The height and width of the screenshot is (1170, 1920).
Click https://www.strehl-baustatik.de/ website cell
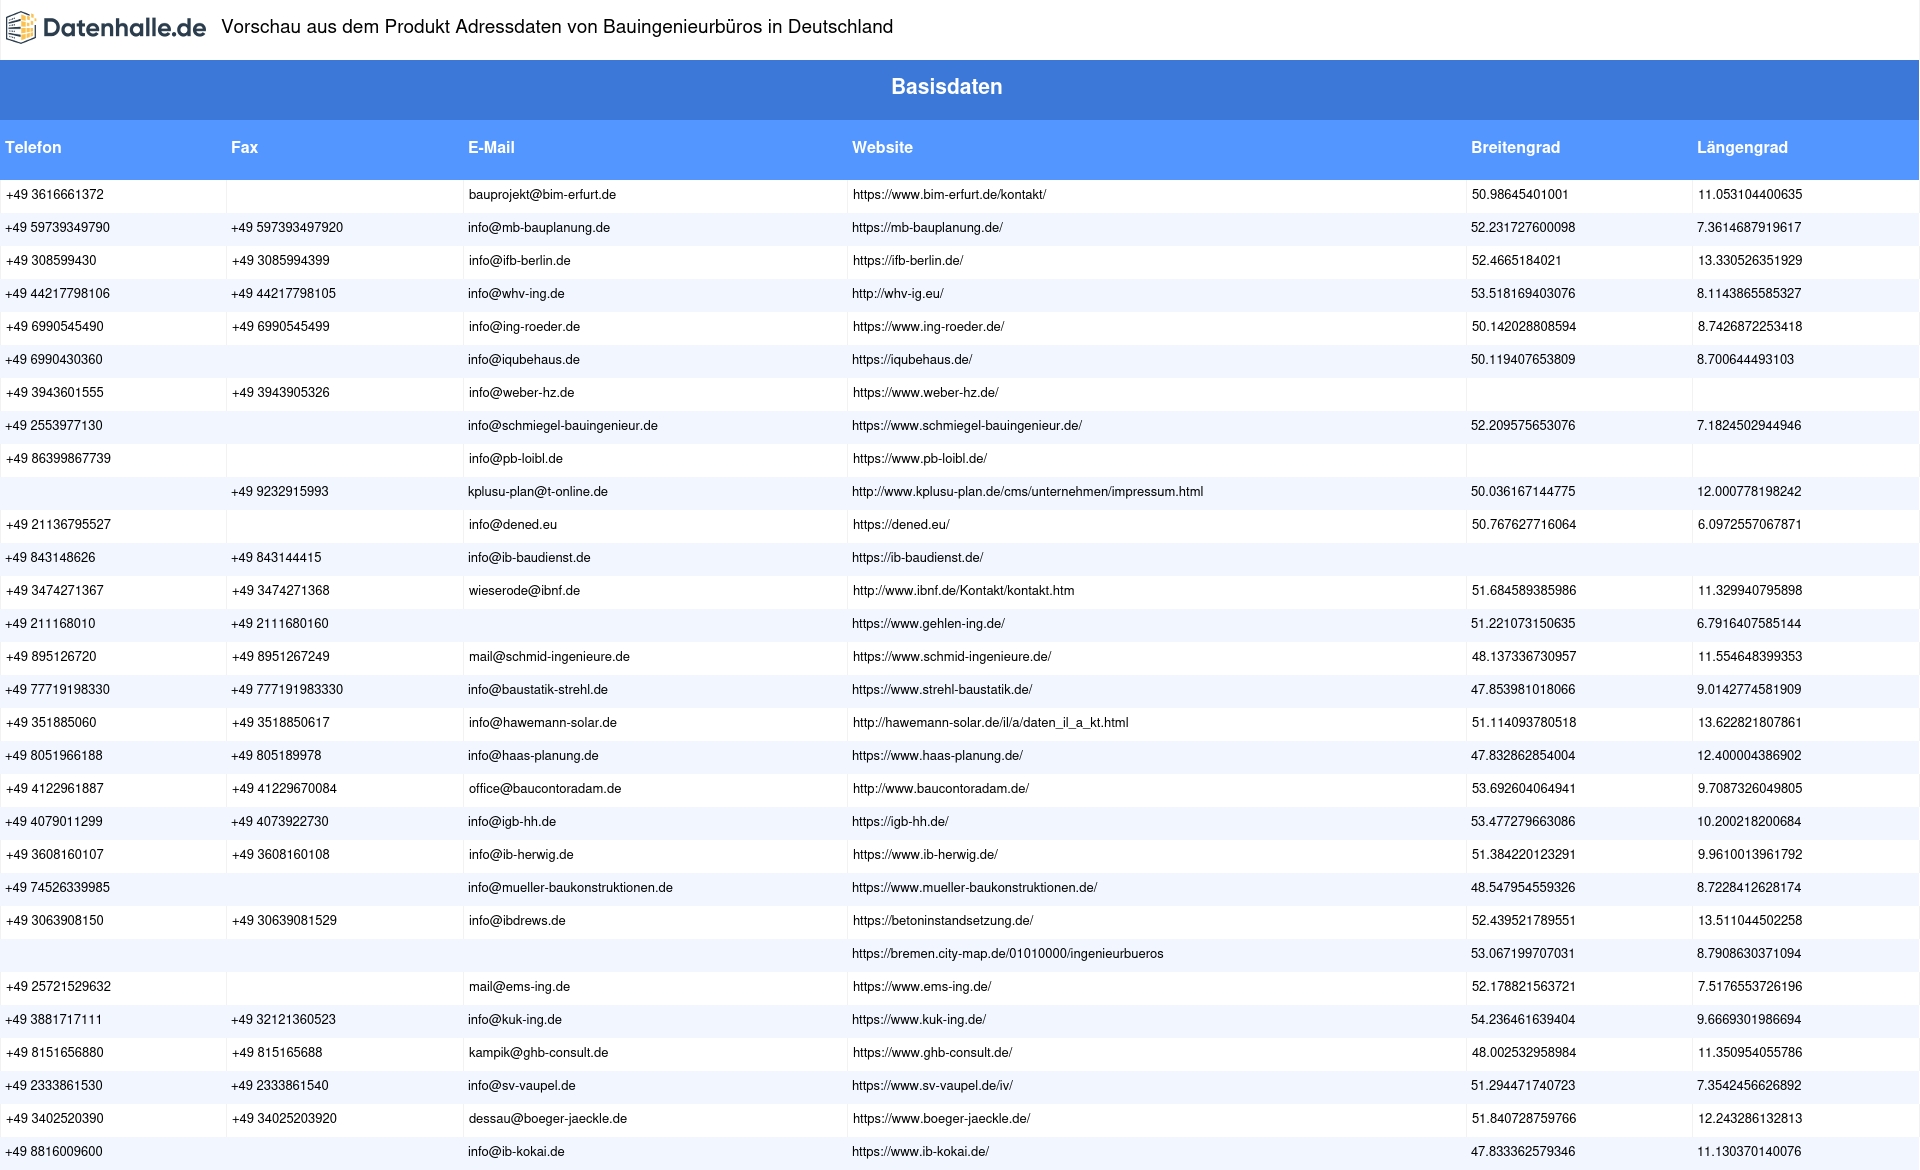pos(942,690)
